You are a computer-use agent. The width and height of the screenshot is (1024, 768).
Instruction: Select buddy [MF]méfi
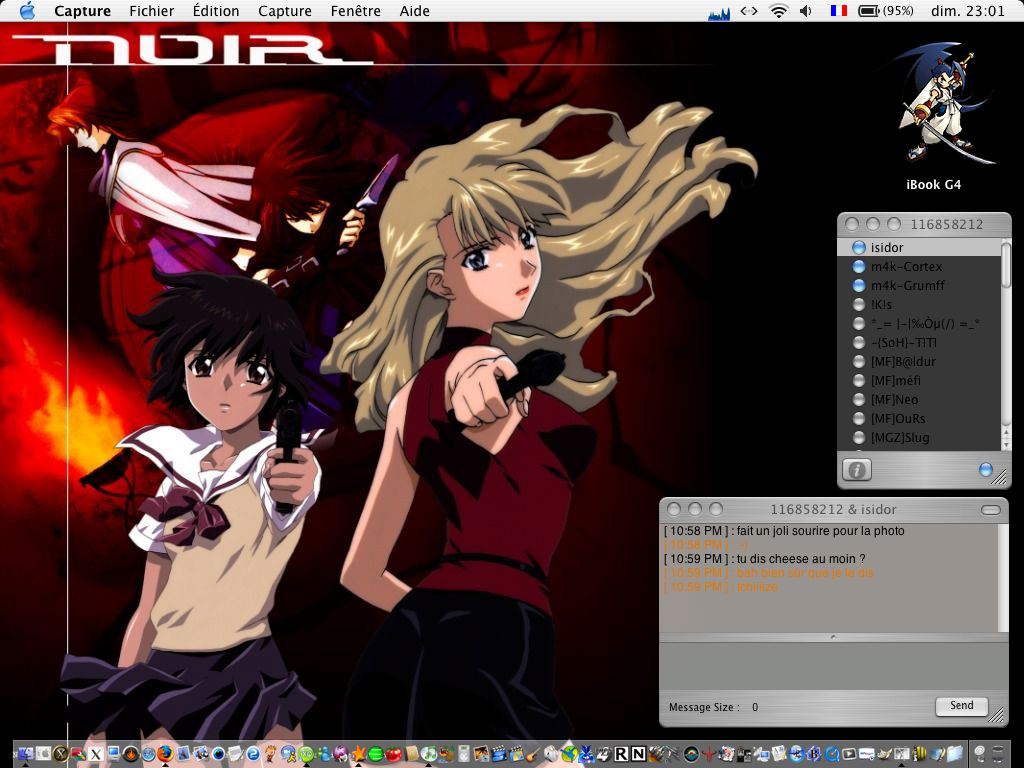[x=920, y=380]
